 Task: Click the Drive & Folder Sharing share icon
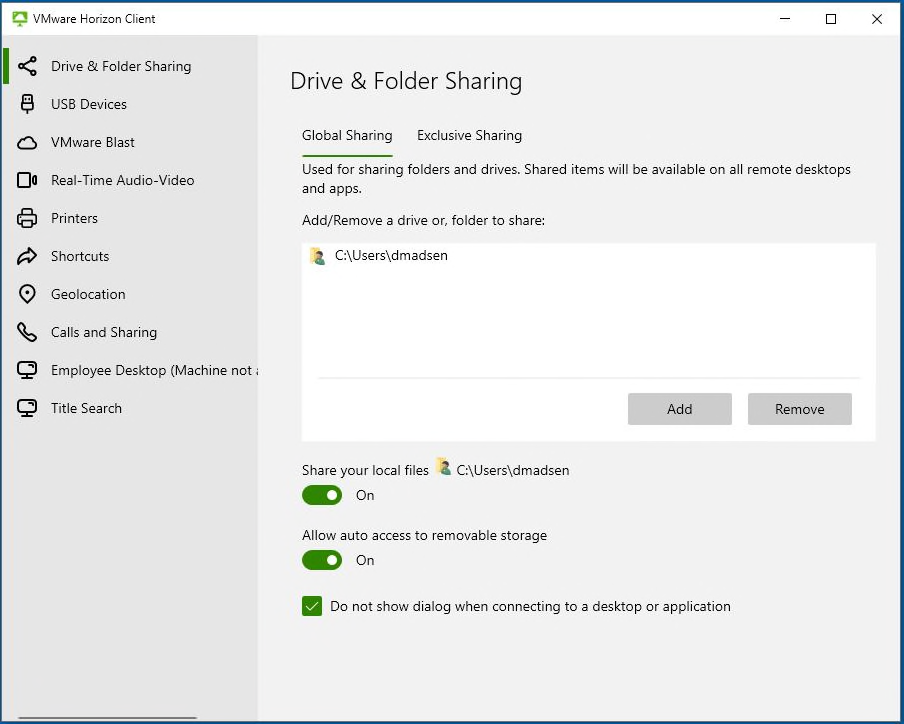pos(27,66)
